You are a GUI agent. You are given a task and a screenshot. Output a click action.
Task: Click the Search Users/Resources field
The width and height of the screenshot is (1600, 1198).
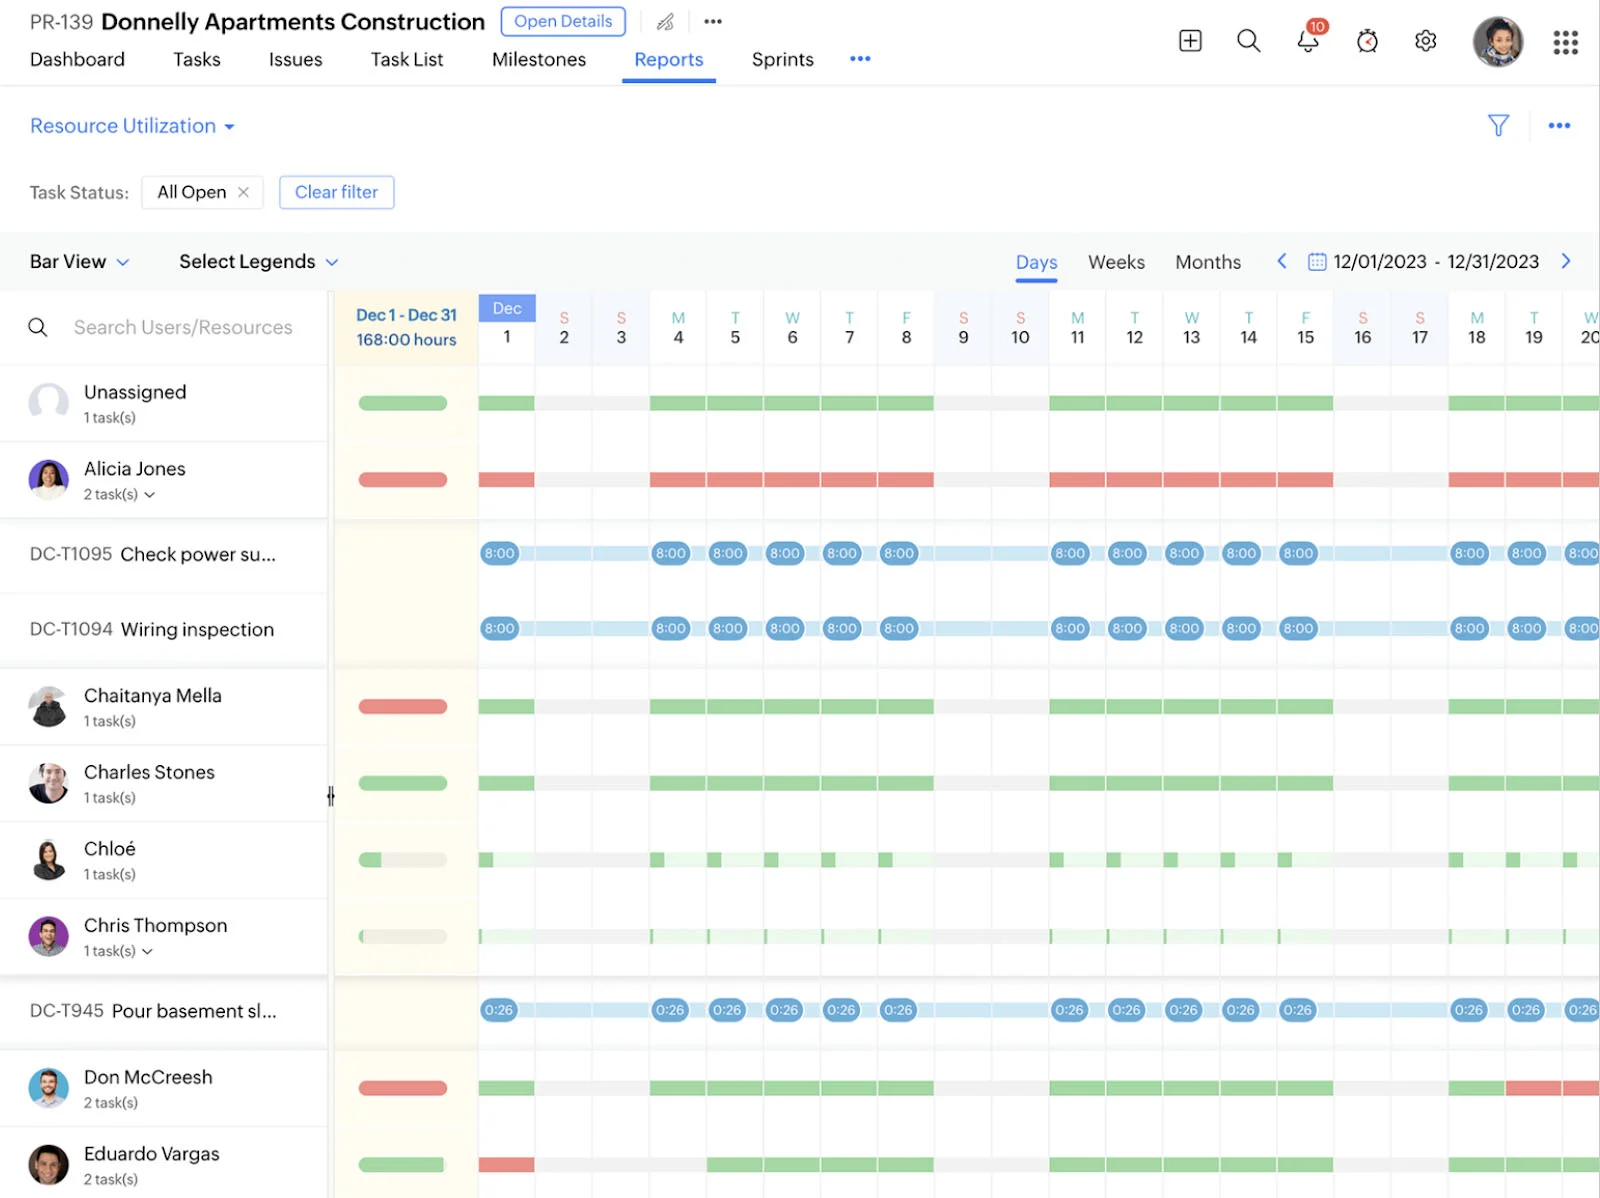pyautogui.click(x=183, y=327)
